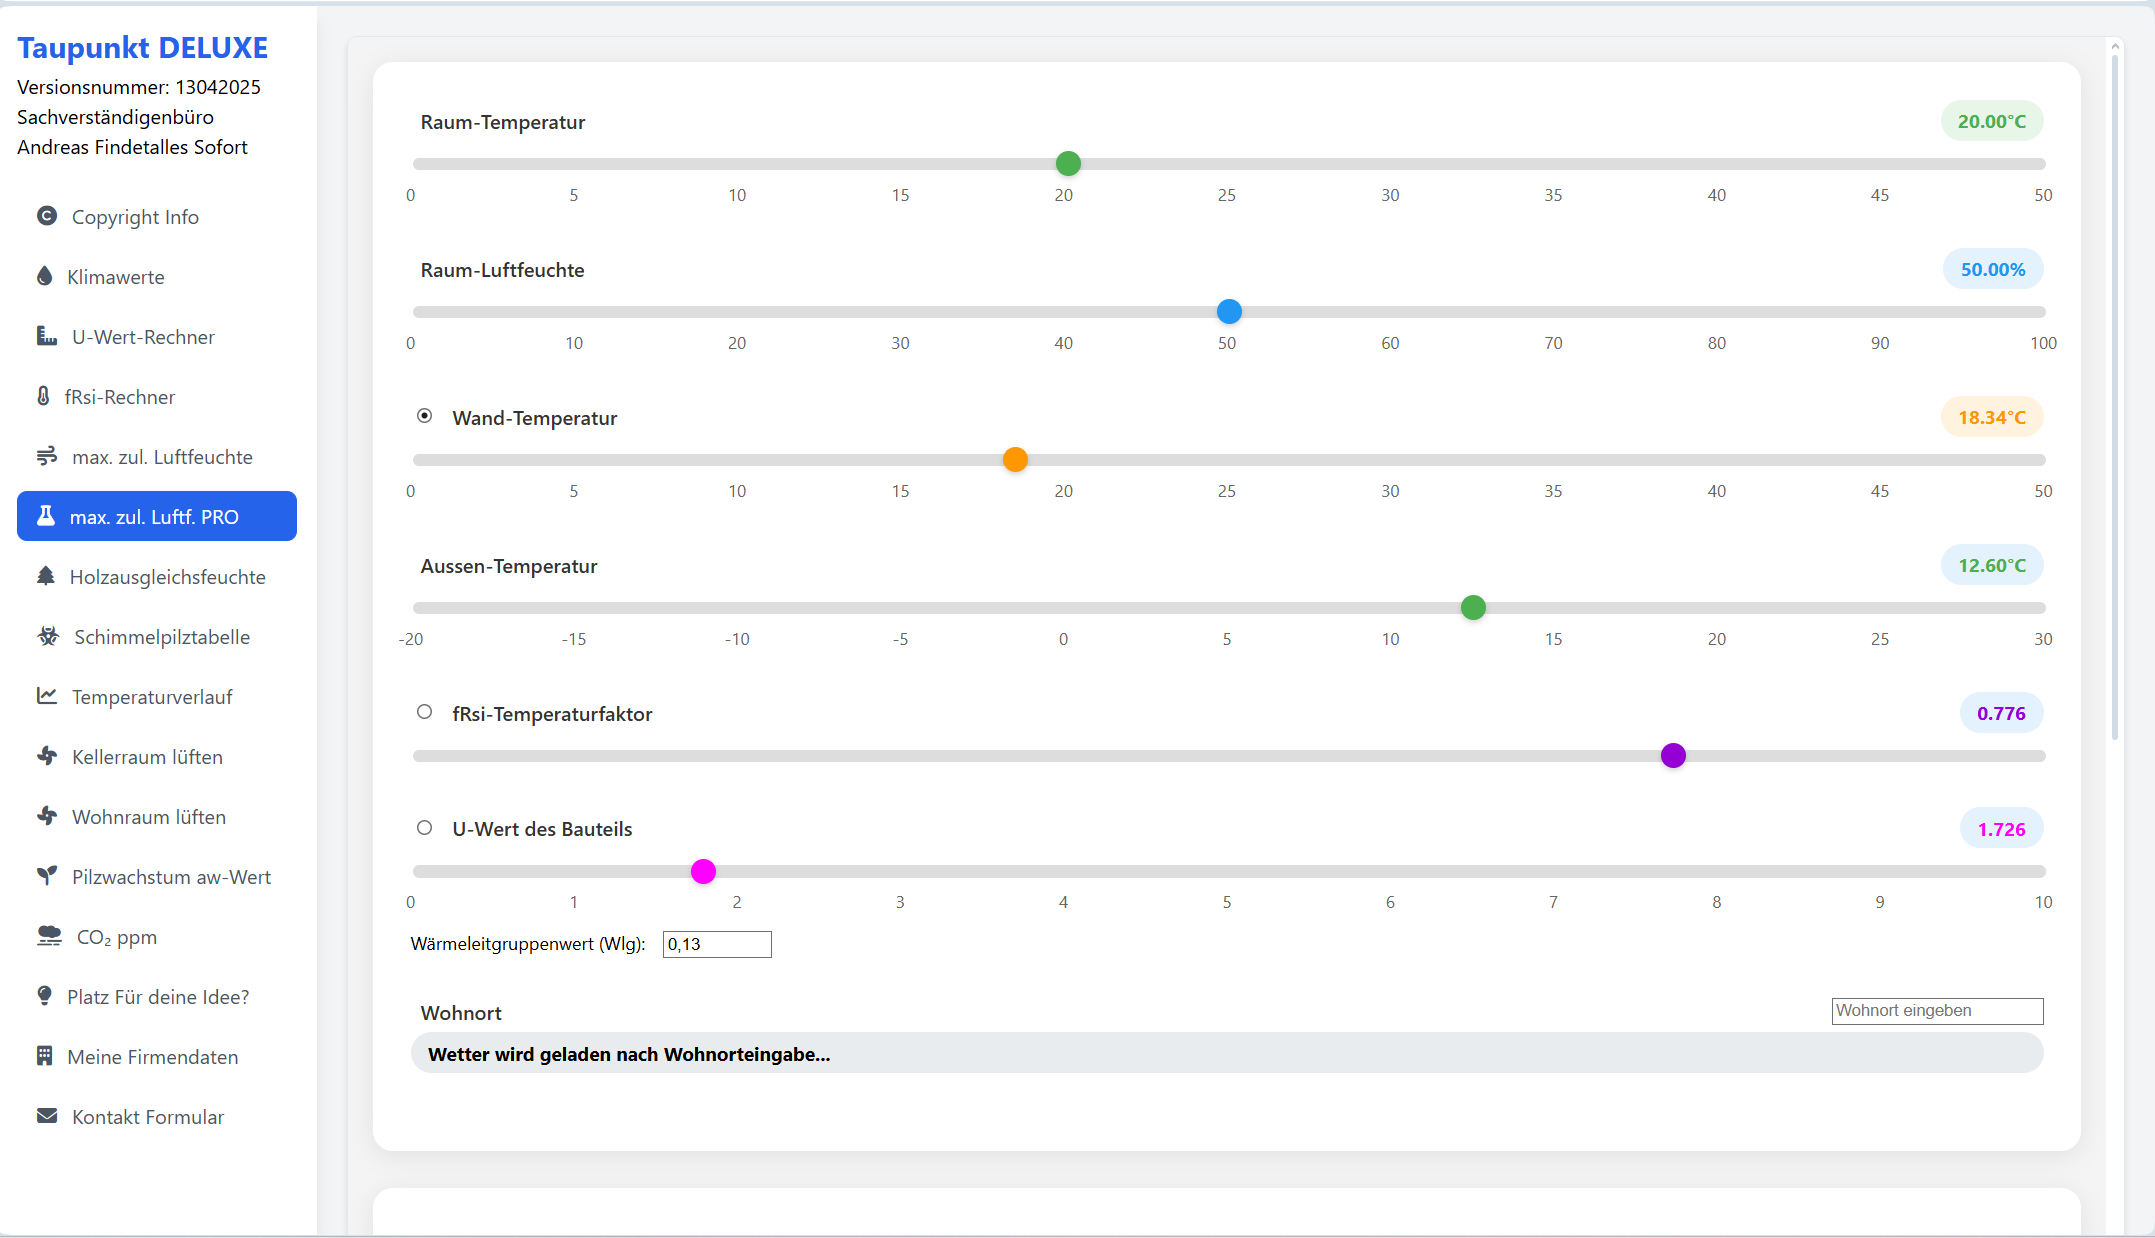Open Copyright Info menu entry
The height and width of the screenshot is (1238, 2155).
tap(157, 217)
